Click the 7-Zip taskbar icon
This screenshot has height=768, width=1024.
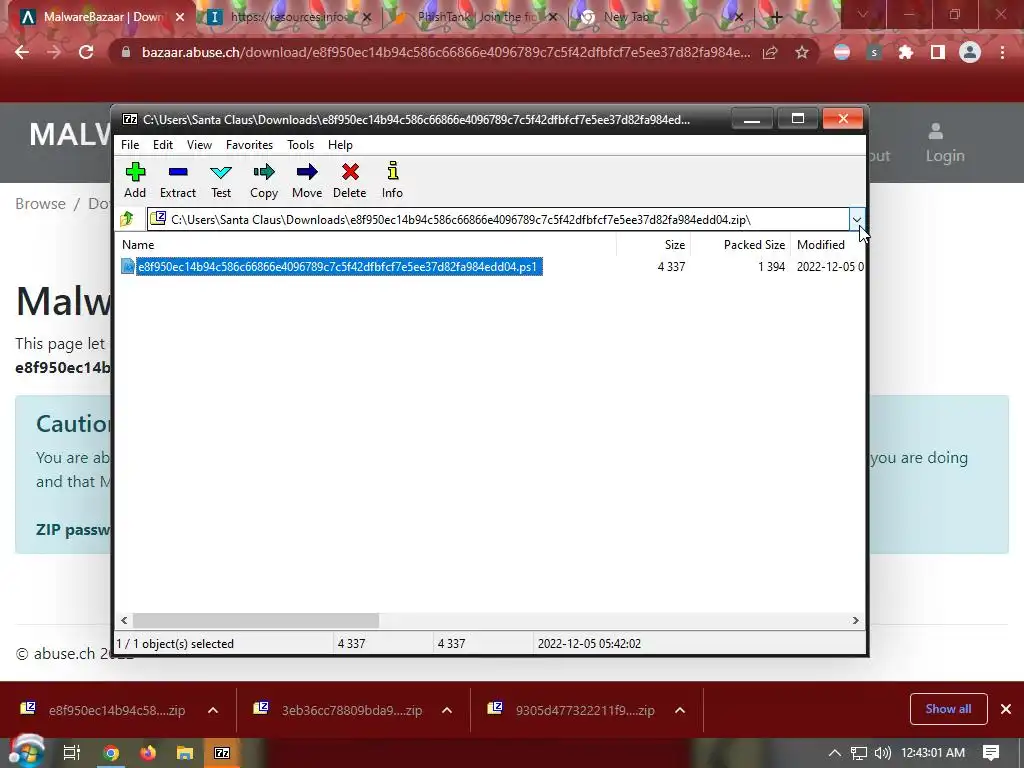(x=222, y=753)
